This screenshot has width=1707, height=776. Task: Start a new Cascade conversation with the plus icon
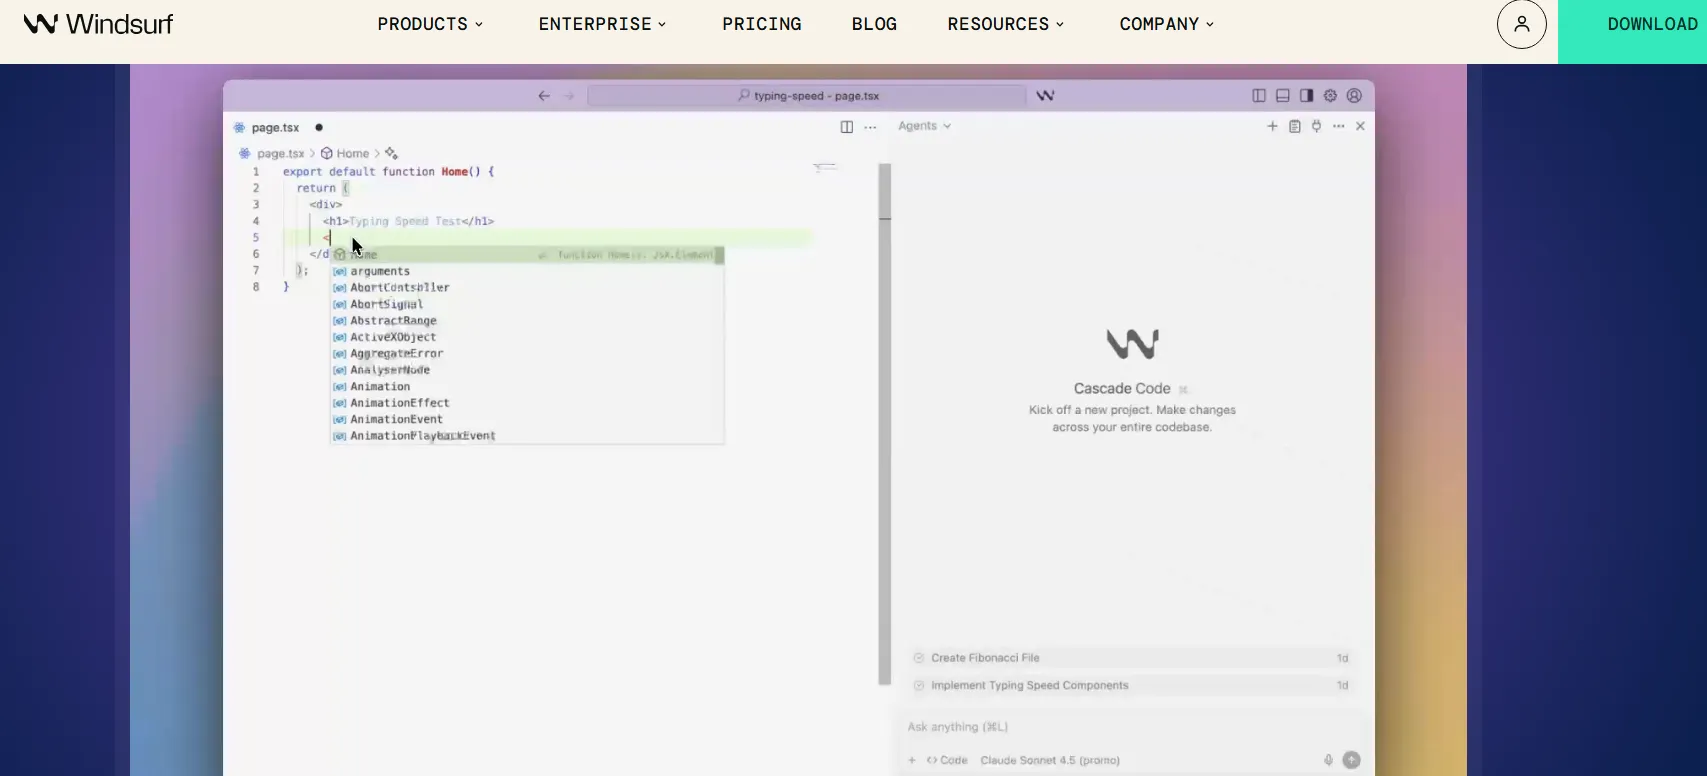1272,126
